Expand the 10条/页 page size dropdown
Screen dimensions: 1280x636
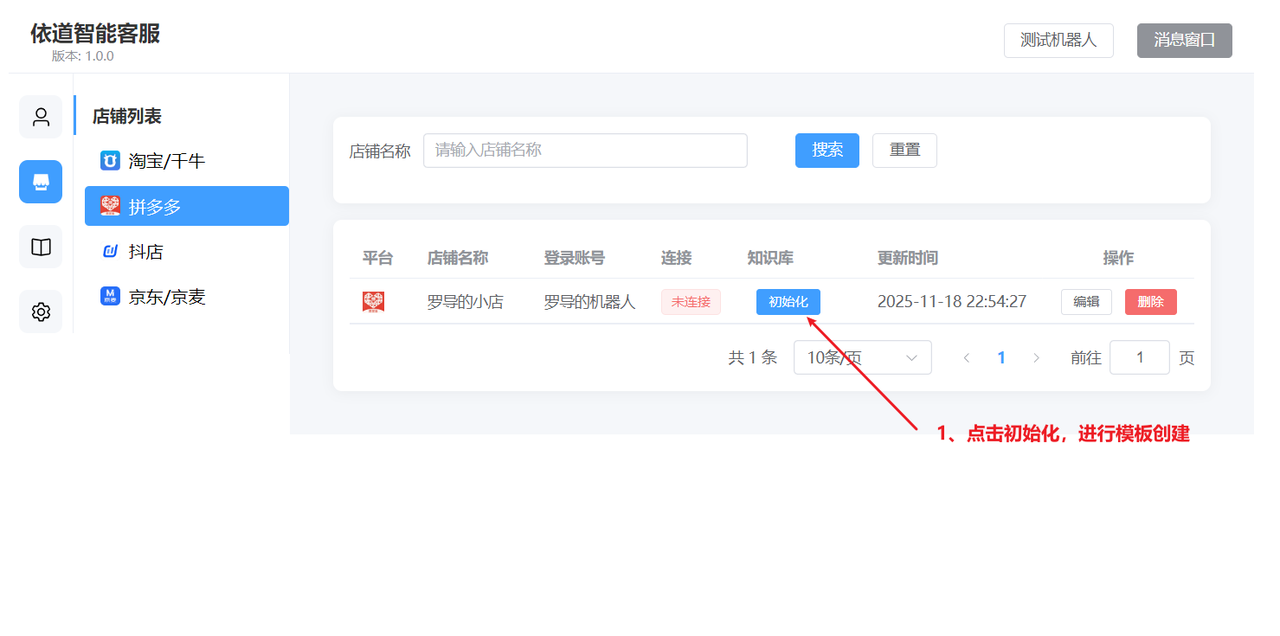tap(862, 358)
